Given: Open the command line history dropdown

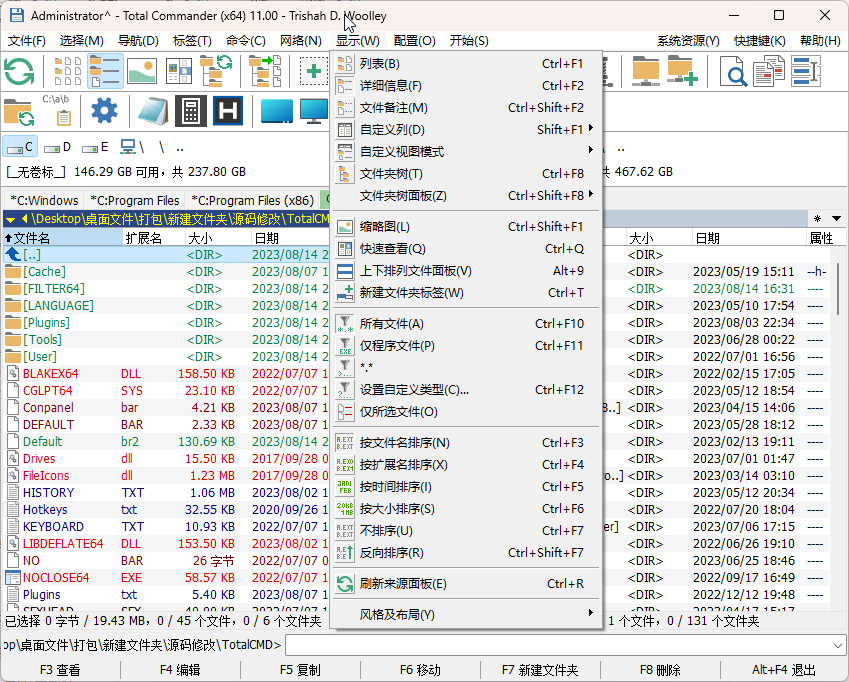Looking at the screenshot, I should pos(838,645).
